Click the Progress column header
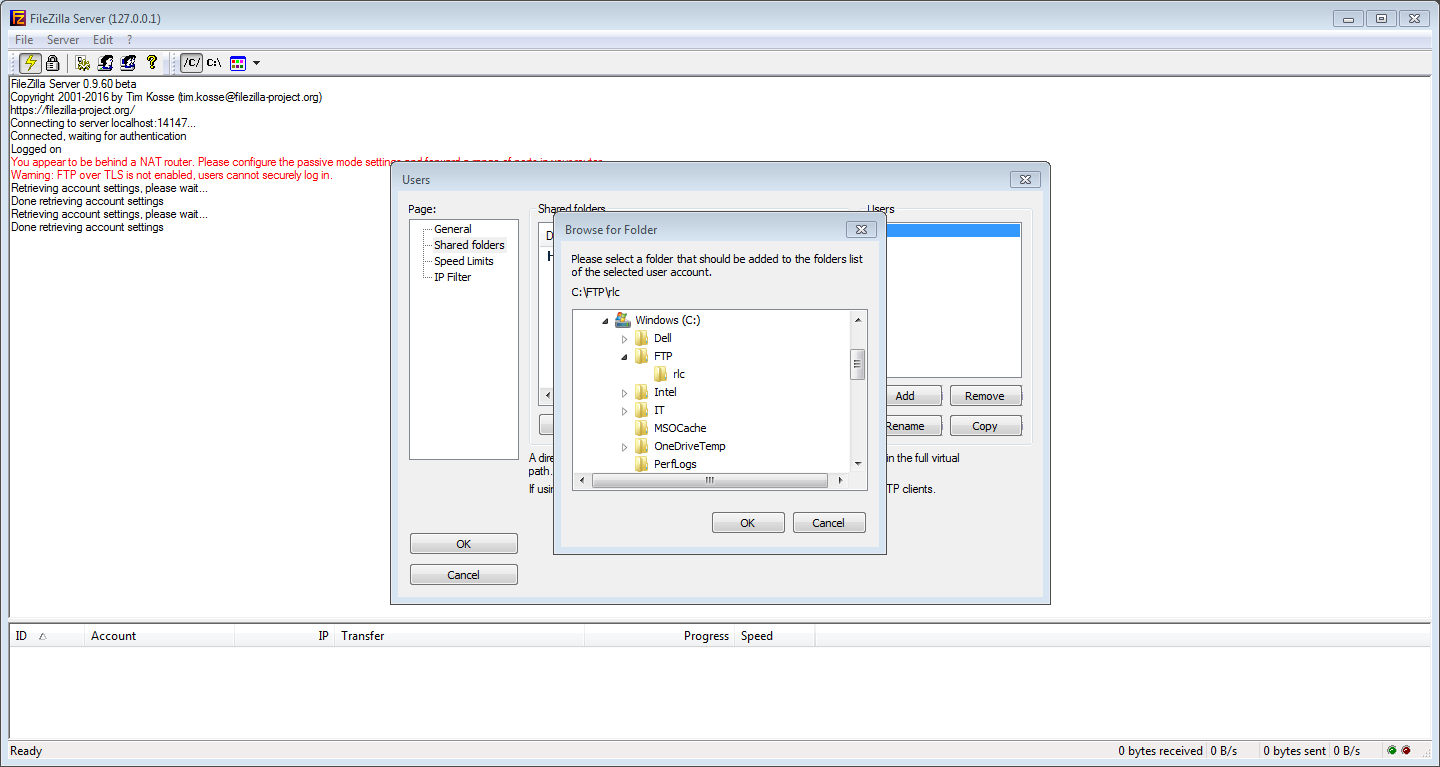1440x767 pixels. point(660,636)
